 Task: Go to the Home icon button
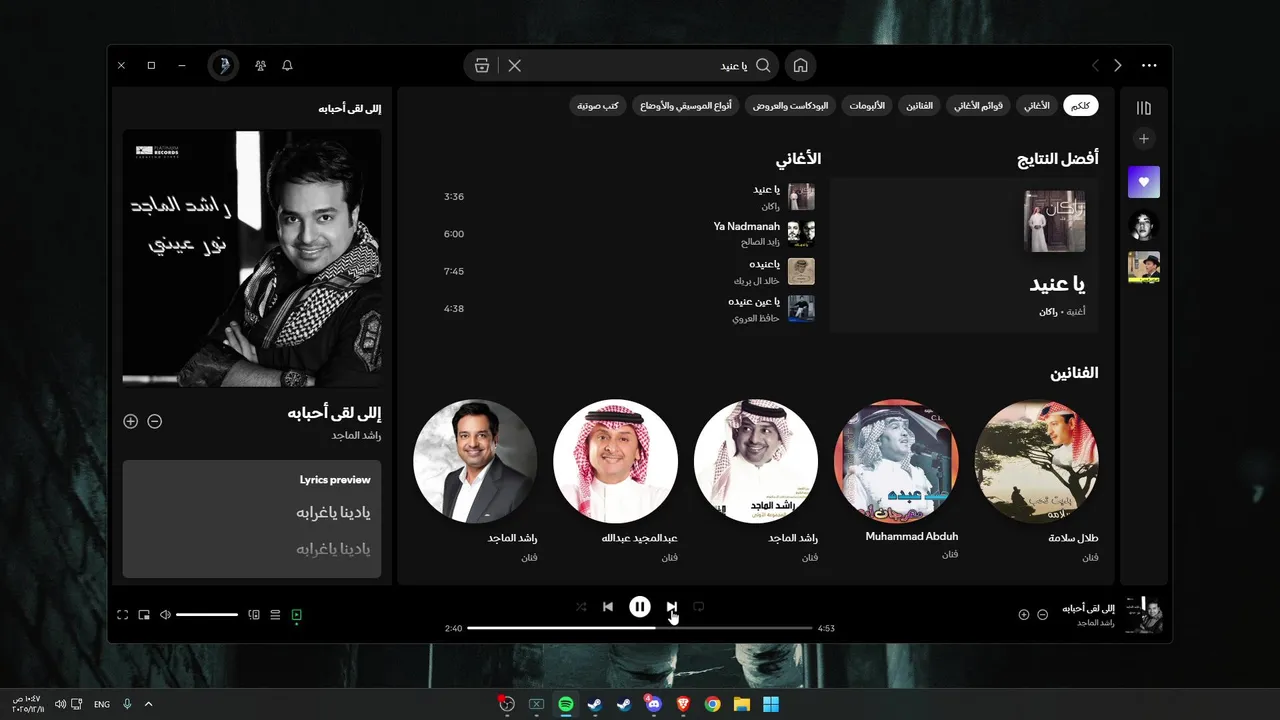(800, 66)
